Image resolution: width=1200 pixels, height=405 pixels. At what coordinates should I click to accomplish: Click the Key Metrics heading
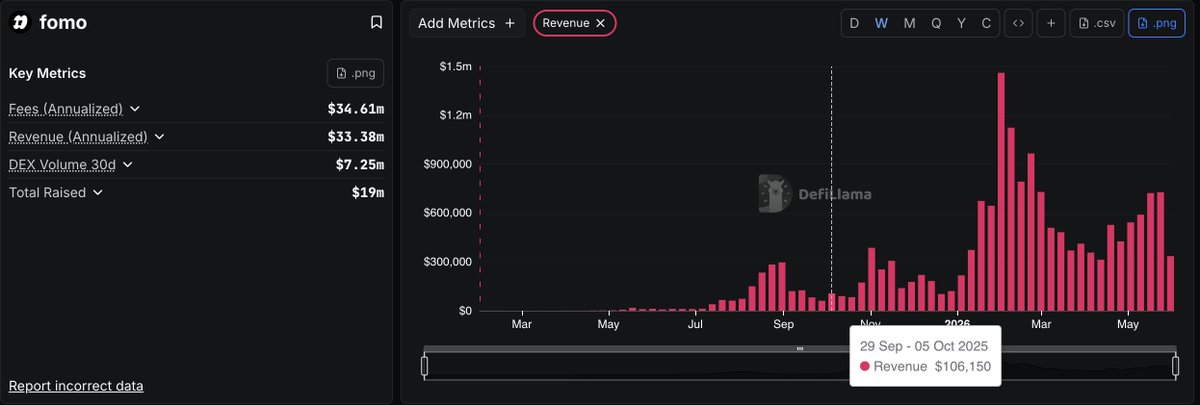pyautogui.click(x=47, y=73)
